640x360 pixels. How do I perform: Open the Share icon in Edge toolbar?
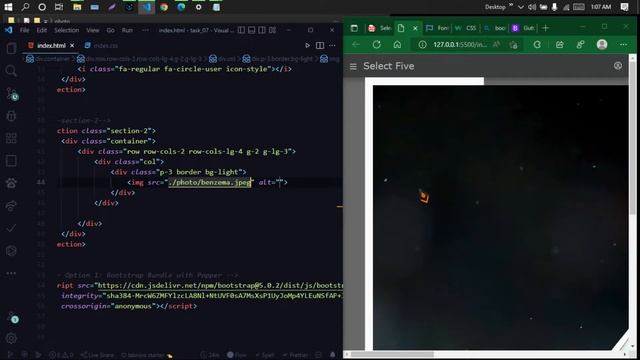(x=559, y=44)
